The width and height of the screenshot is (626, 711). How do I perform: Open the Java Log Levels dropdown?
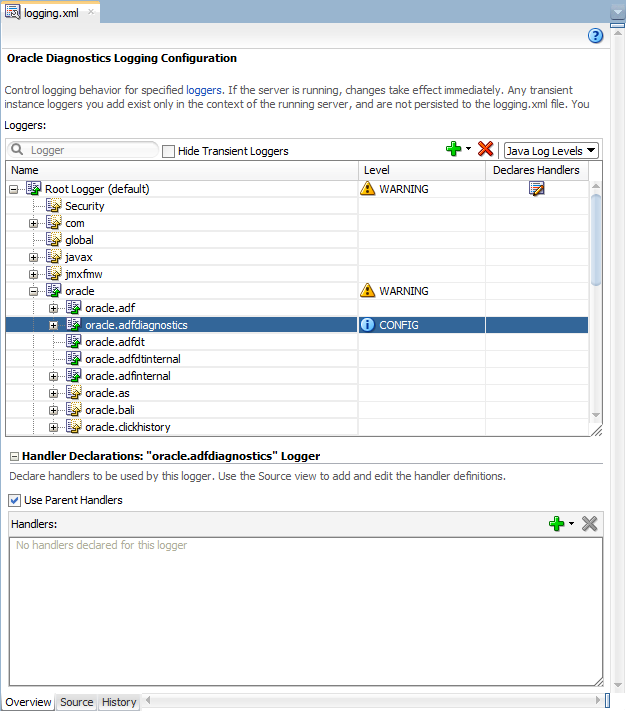click(x=551, y=151)
